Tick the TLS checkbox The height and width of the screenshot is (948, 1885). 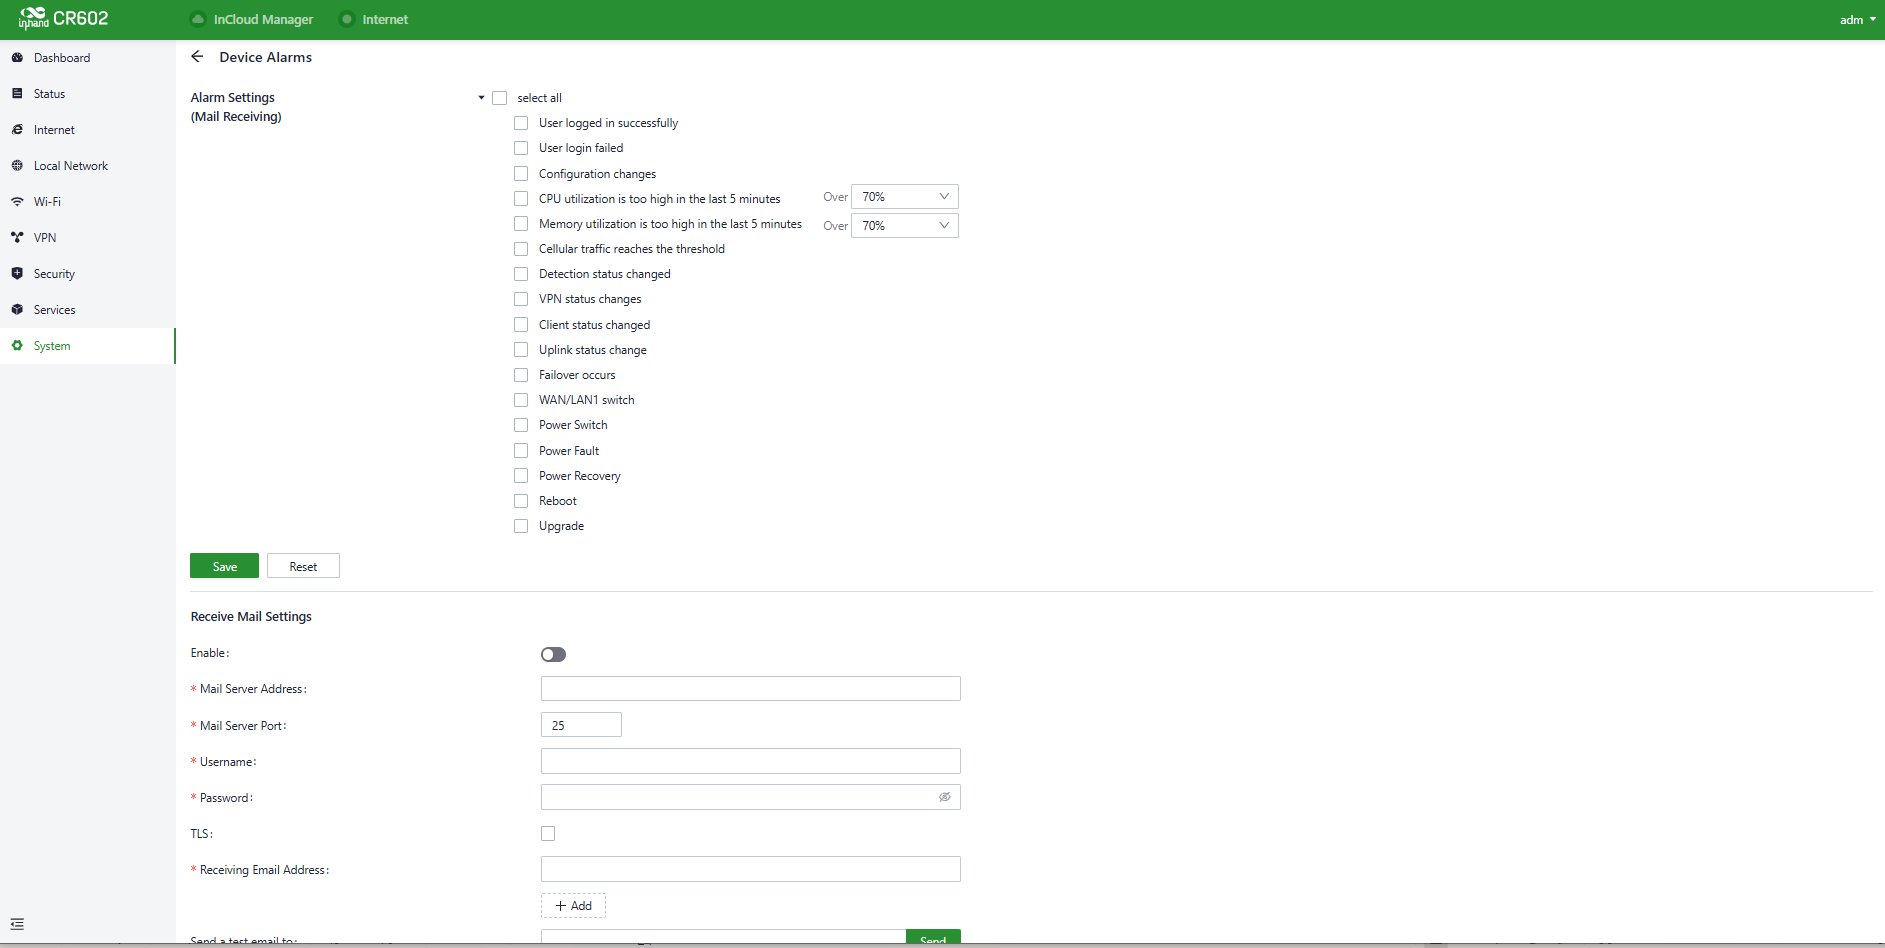coord(548,833)
